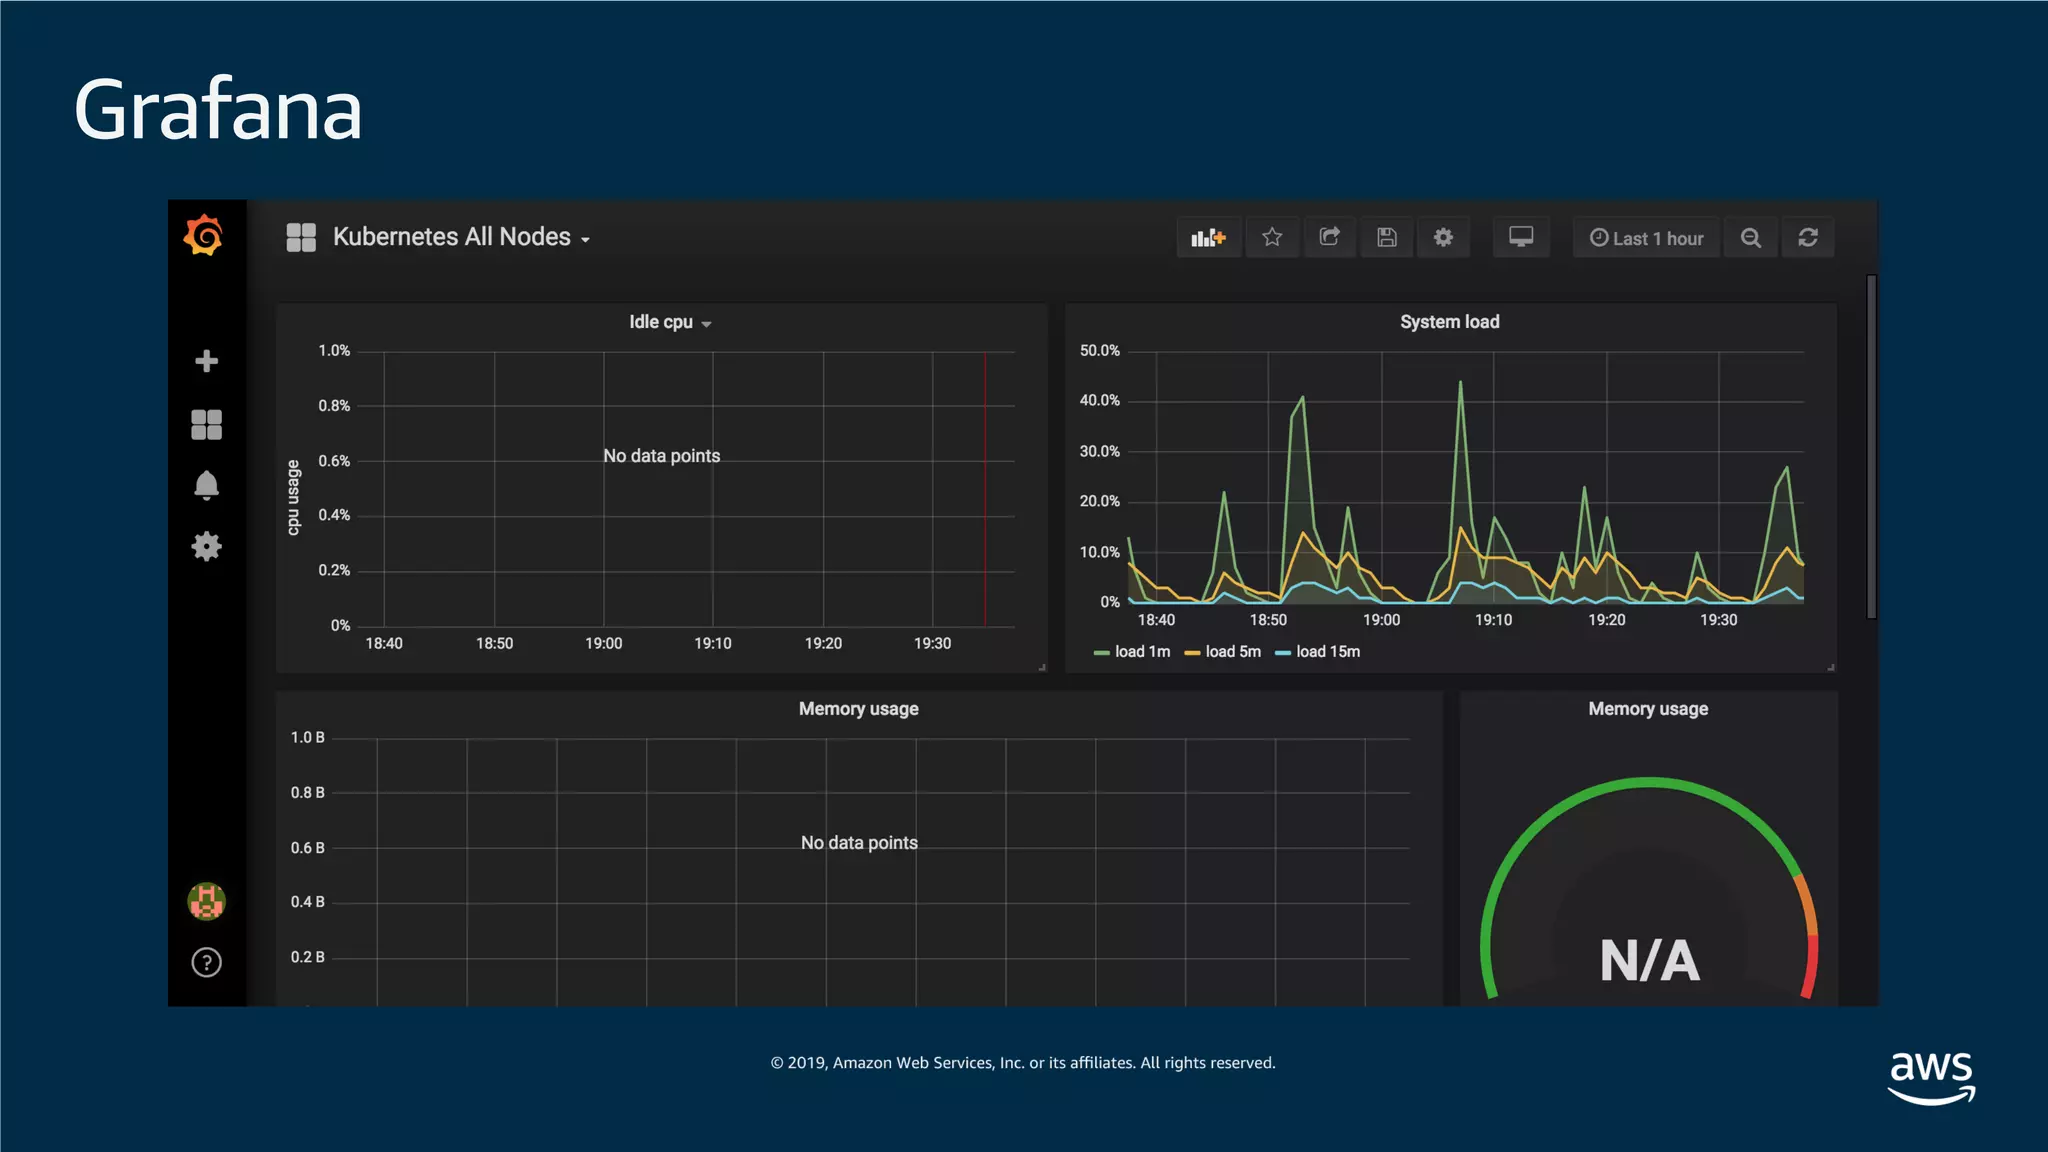Viewport: 2048px width, 1152px height.
Task: Star this dashboard as favorite
Action: pos(1272,238)
